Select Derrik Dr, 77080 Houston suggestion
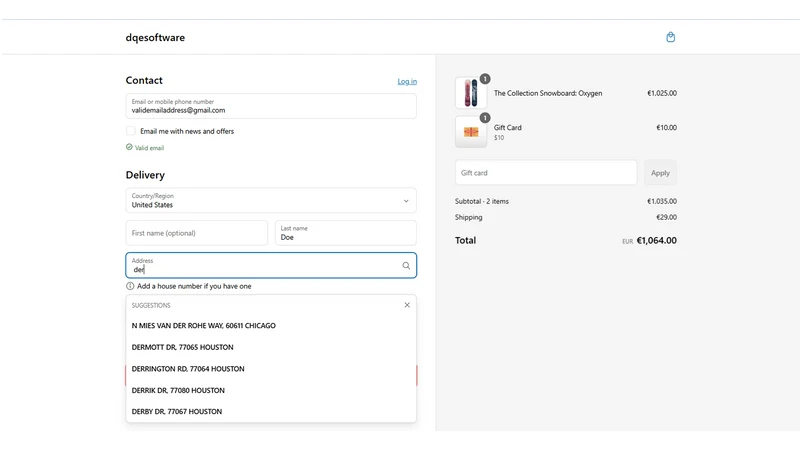This screenshot has height=450, width=800. pos(271,390)
